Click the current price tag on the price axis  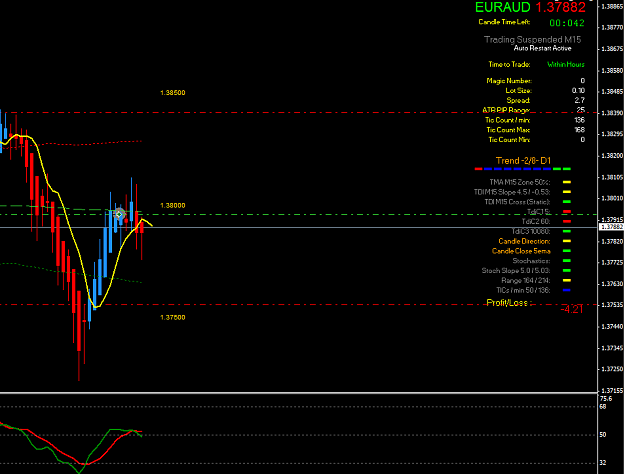(x=612, y=227)
